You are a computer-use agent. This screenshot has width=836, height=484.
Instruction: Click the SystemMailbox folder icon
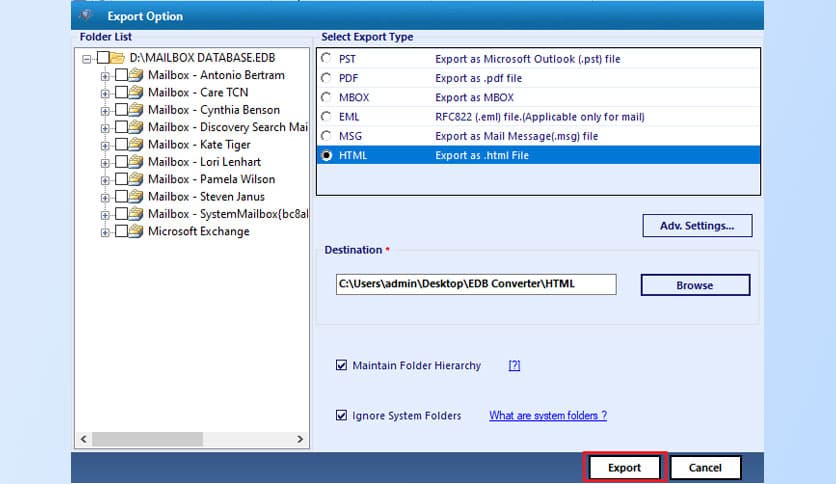point(136,214)
